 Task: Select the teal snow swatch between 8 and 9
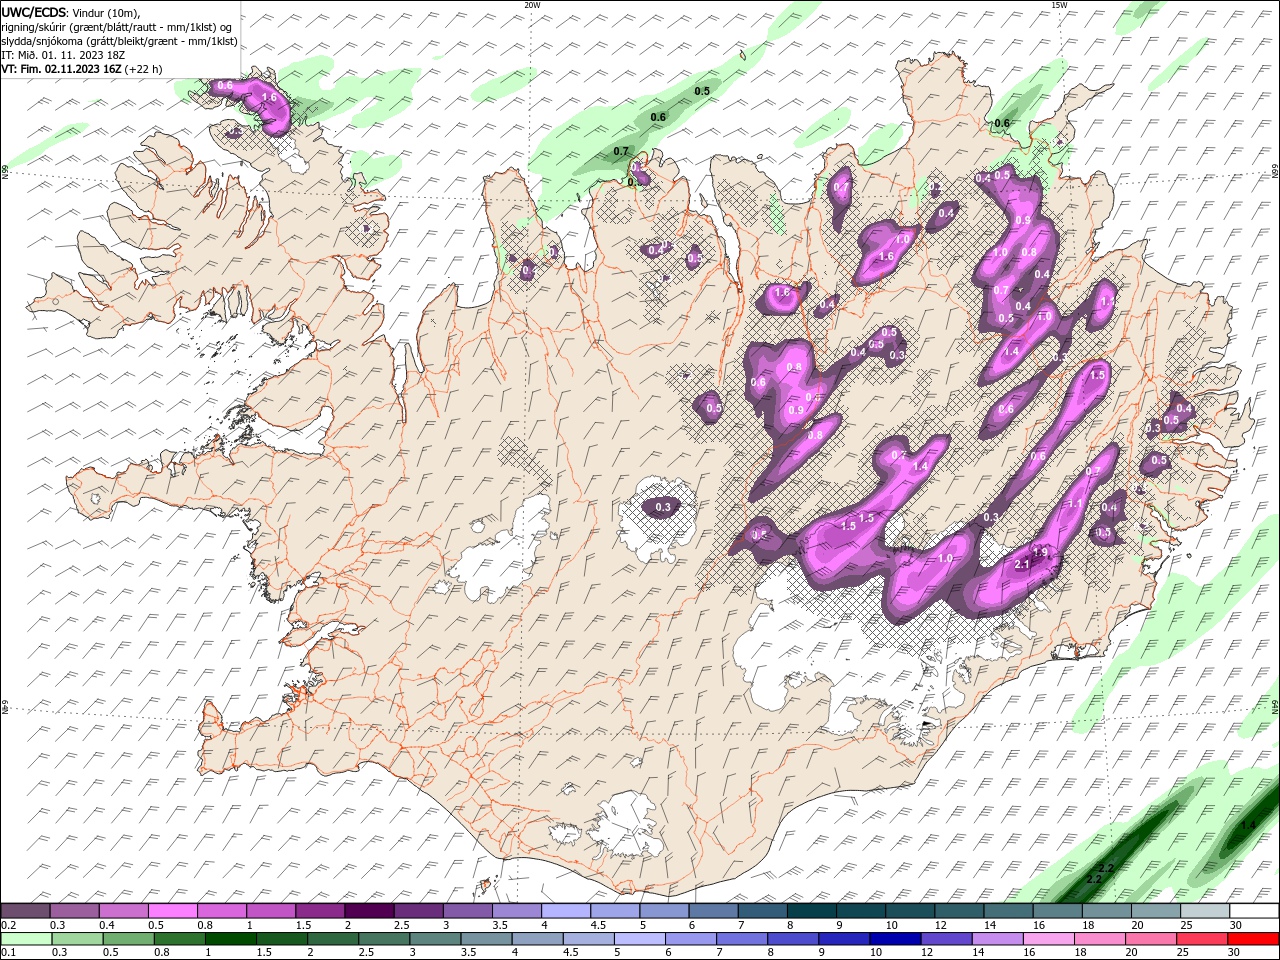810,911
